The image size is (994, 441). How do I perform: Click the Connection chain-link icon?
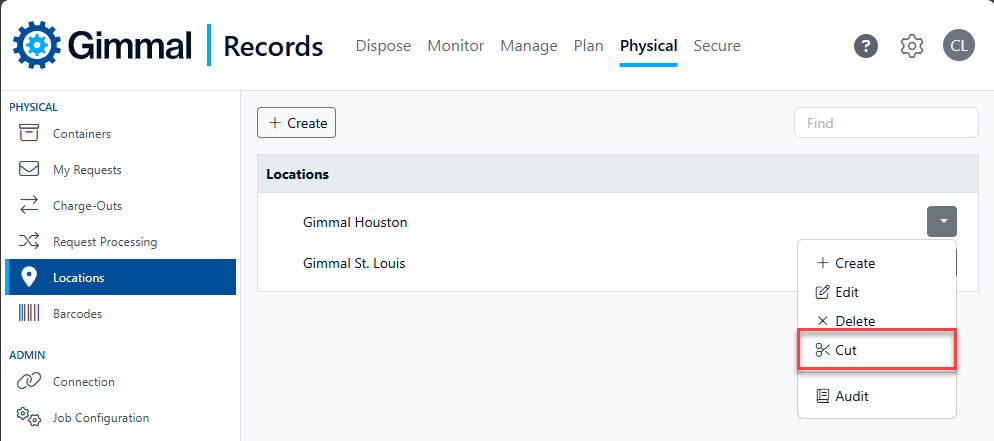29,381
